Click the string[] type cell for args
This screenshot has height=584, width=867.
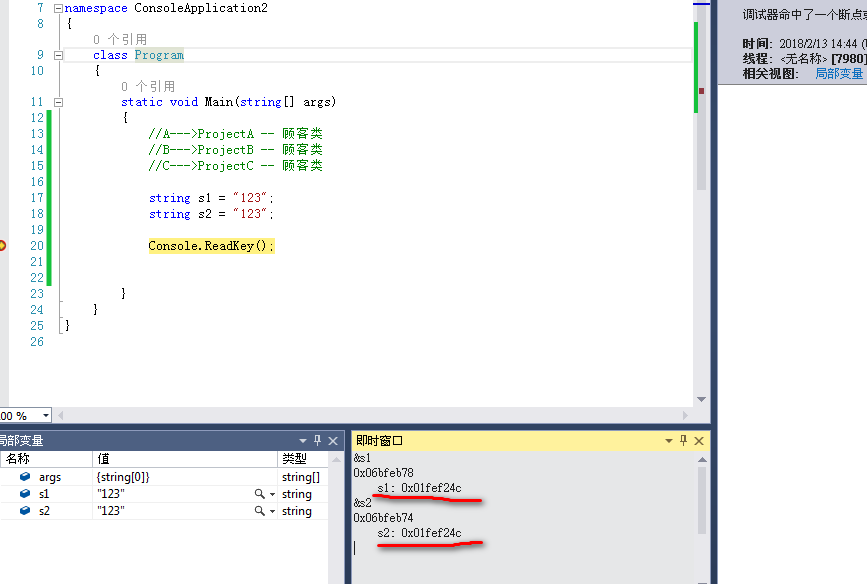(x=301, y=477)
